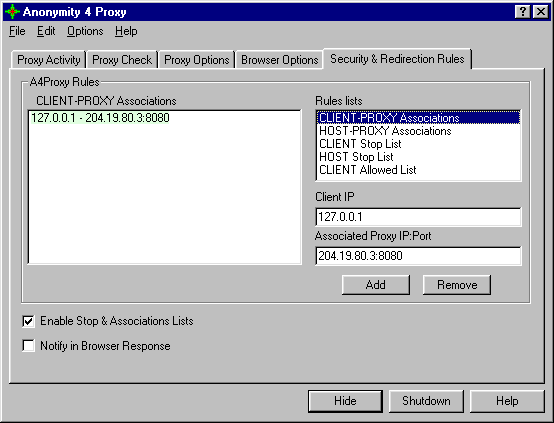Select CLIENT Allowed List in Rules lists
The height and width of the screenshot is (423, 554).
click(x=418, y=170)
